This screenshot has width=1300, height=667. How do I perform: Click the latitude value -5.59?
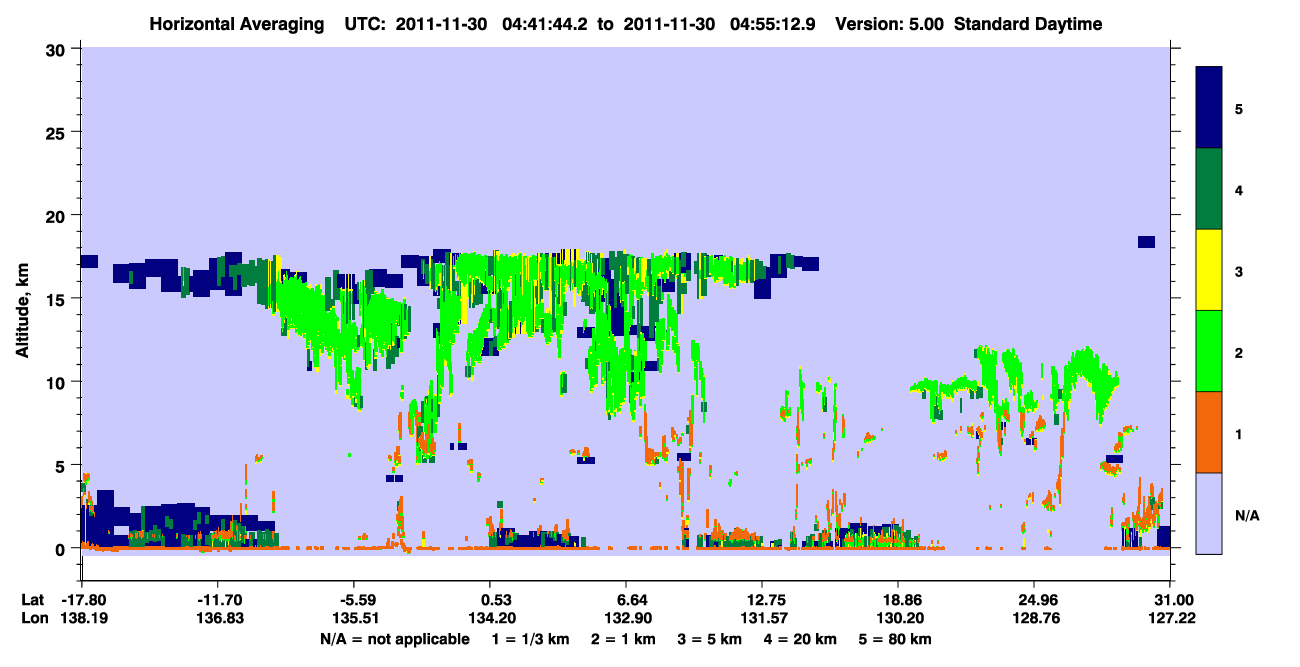[x=358, y=600]
